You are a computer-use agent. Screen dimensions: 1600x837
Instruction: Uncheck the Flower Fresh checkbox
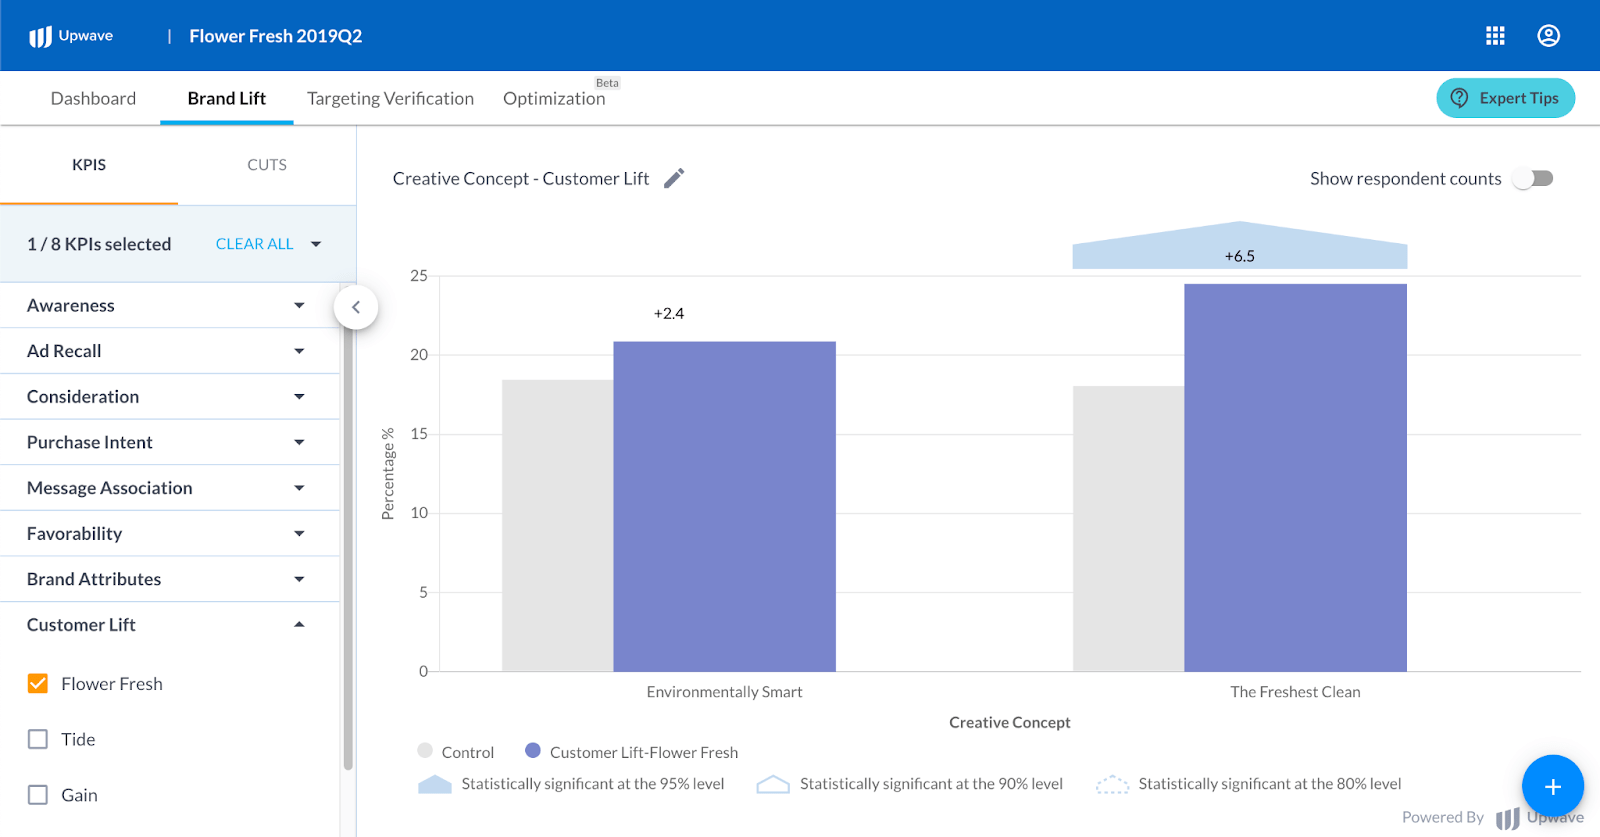coord(38,684)
